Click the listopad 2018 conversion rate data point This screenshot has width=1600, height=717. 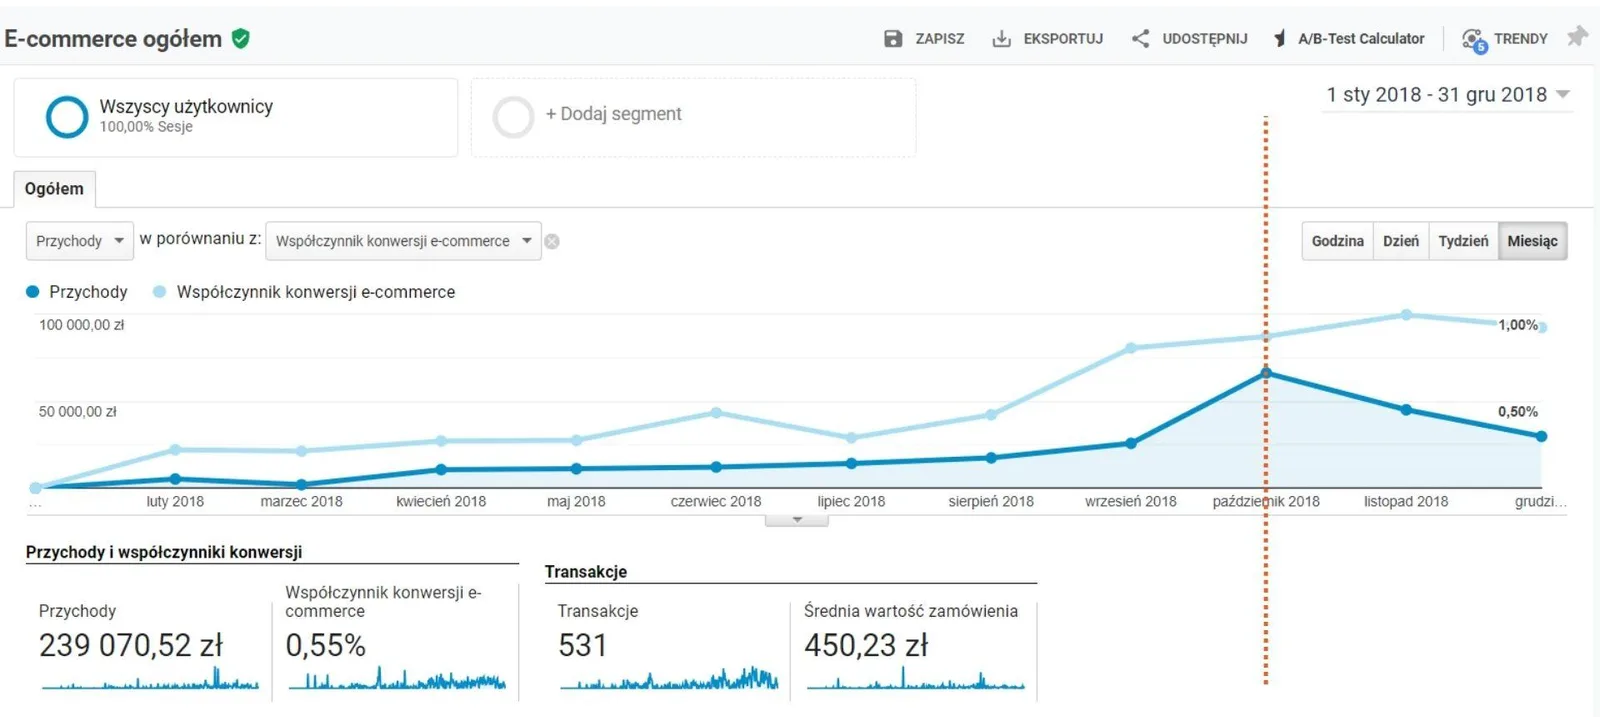pos(1406,315)
